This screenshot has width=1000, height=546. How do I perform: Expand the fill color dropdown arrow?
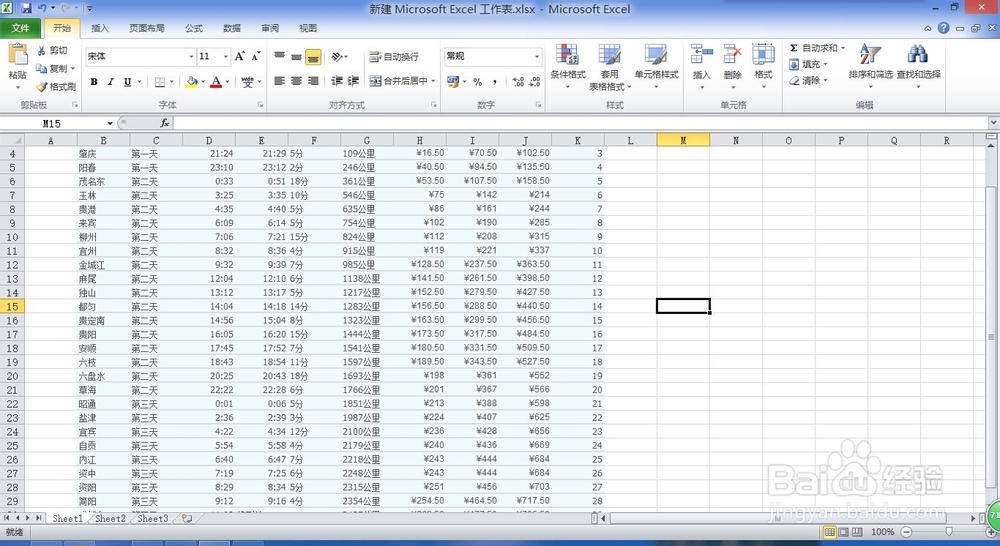point(203,82)
